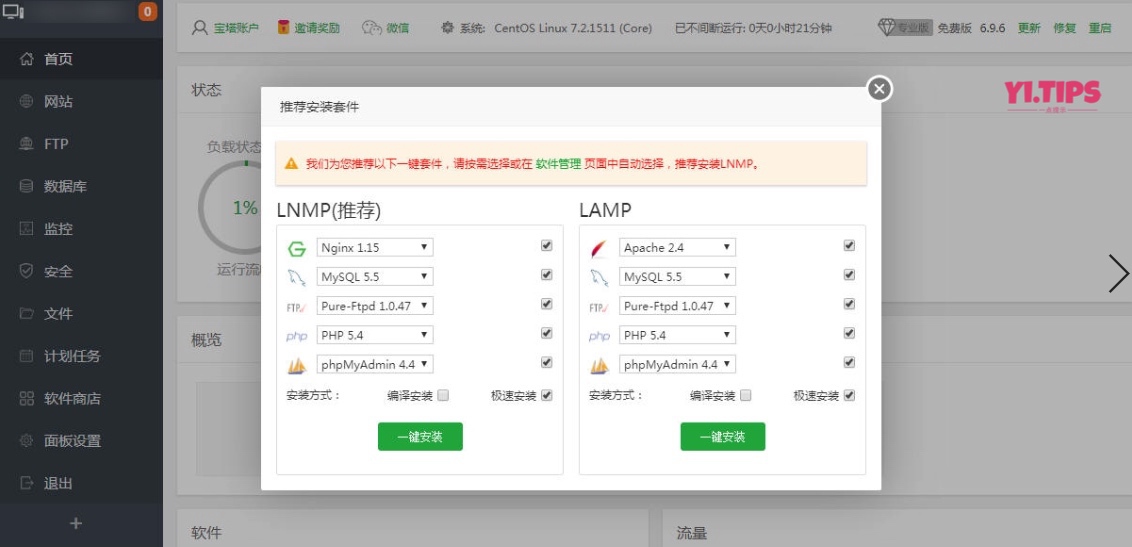The width and height of the screenshot is (1132, 547).
Task: Open the LNMP phpMyAdmin 4.4 dropdown
Action: click(375, 364)
